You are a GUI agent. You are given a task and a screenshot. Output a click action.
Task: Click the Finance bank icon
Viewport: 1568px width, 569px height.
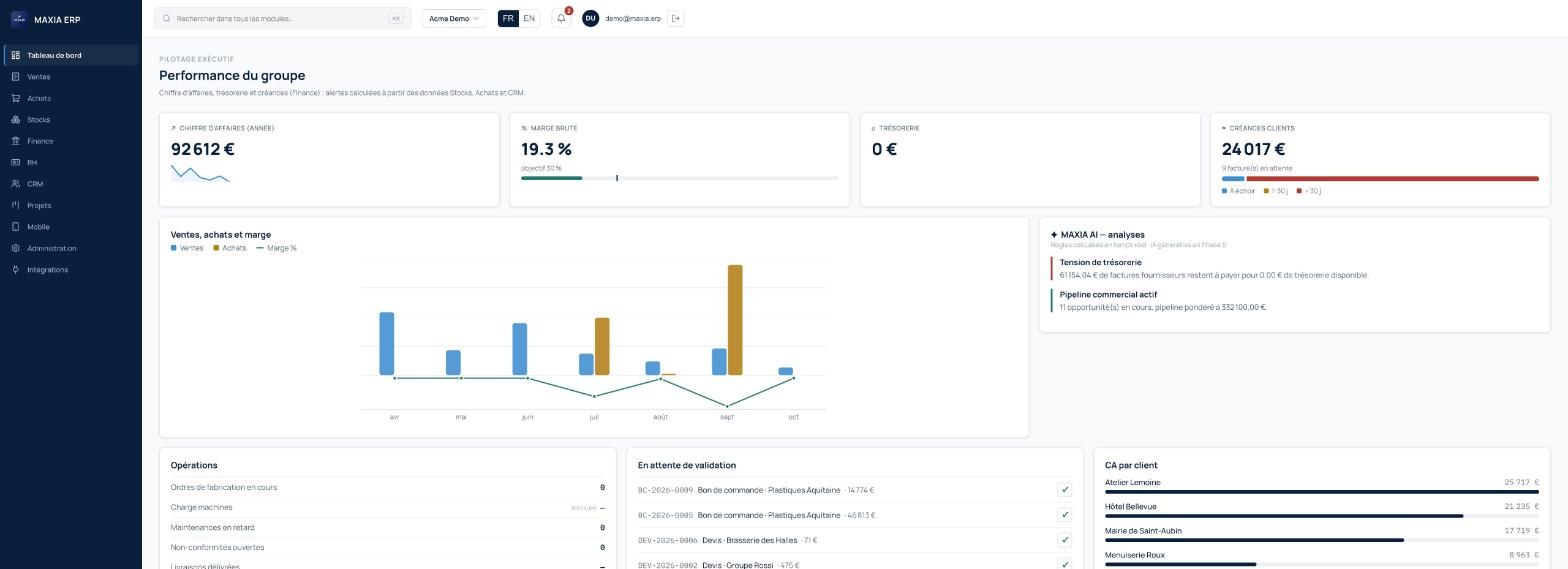(16, 141)
